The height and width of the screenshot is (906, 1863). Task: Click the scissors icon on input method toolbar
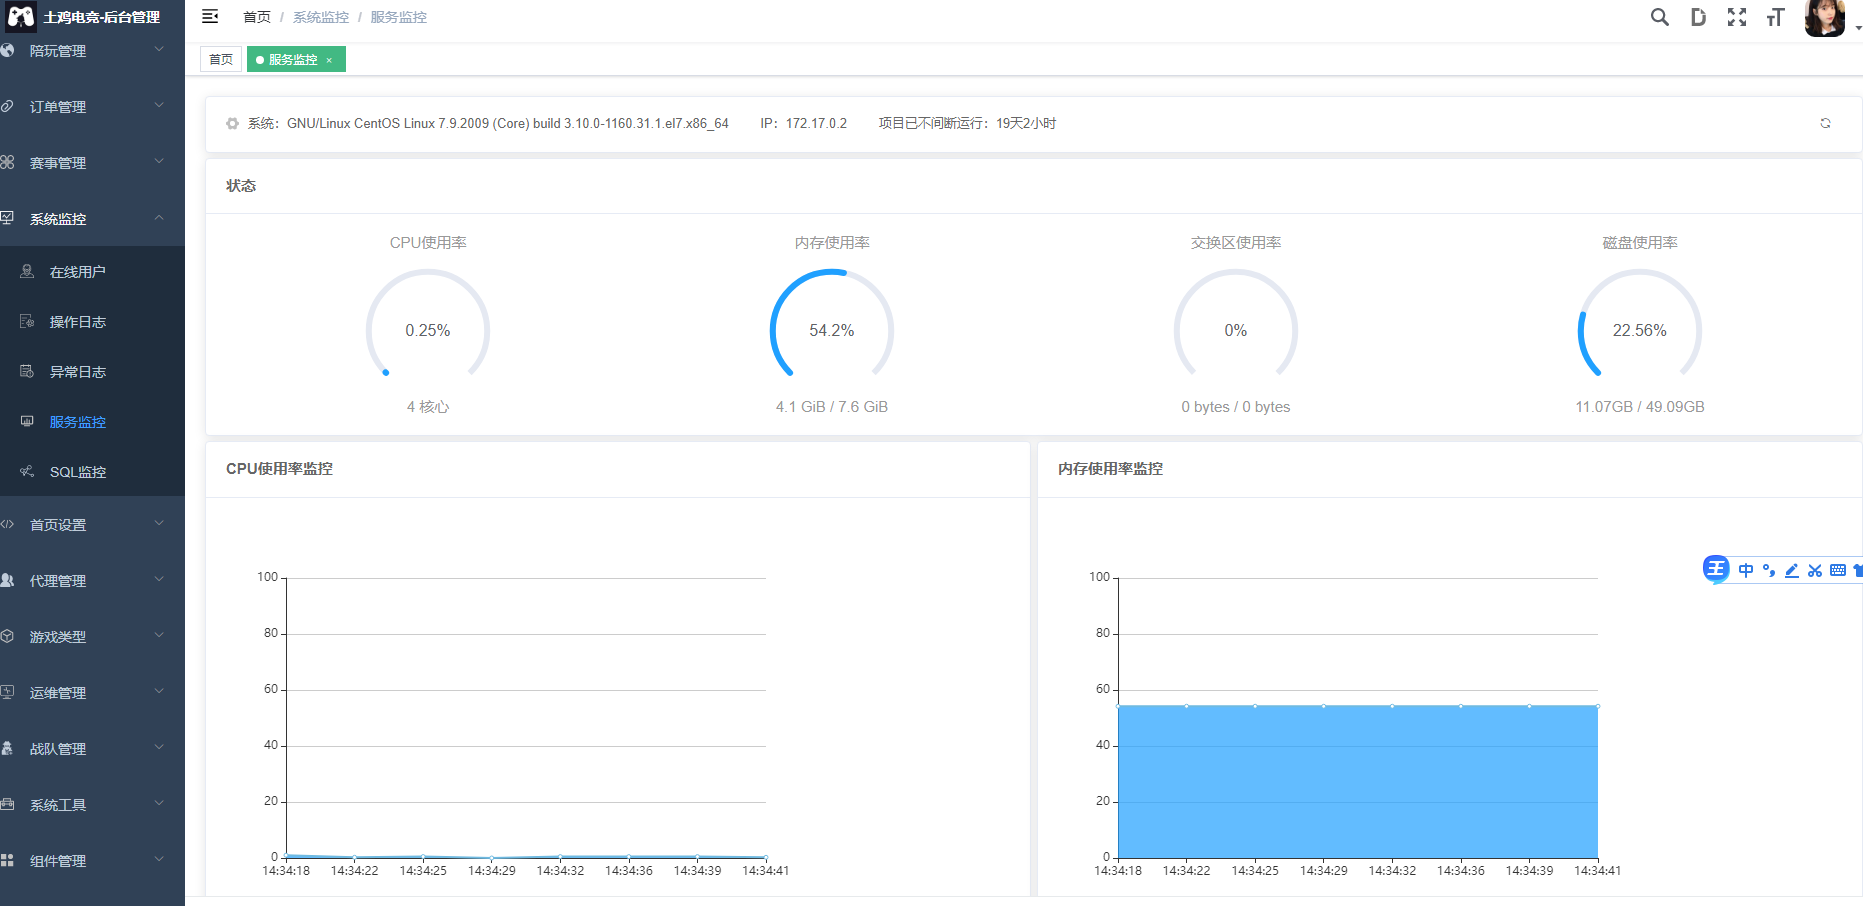tap(1815, 570)
